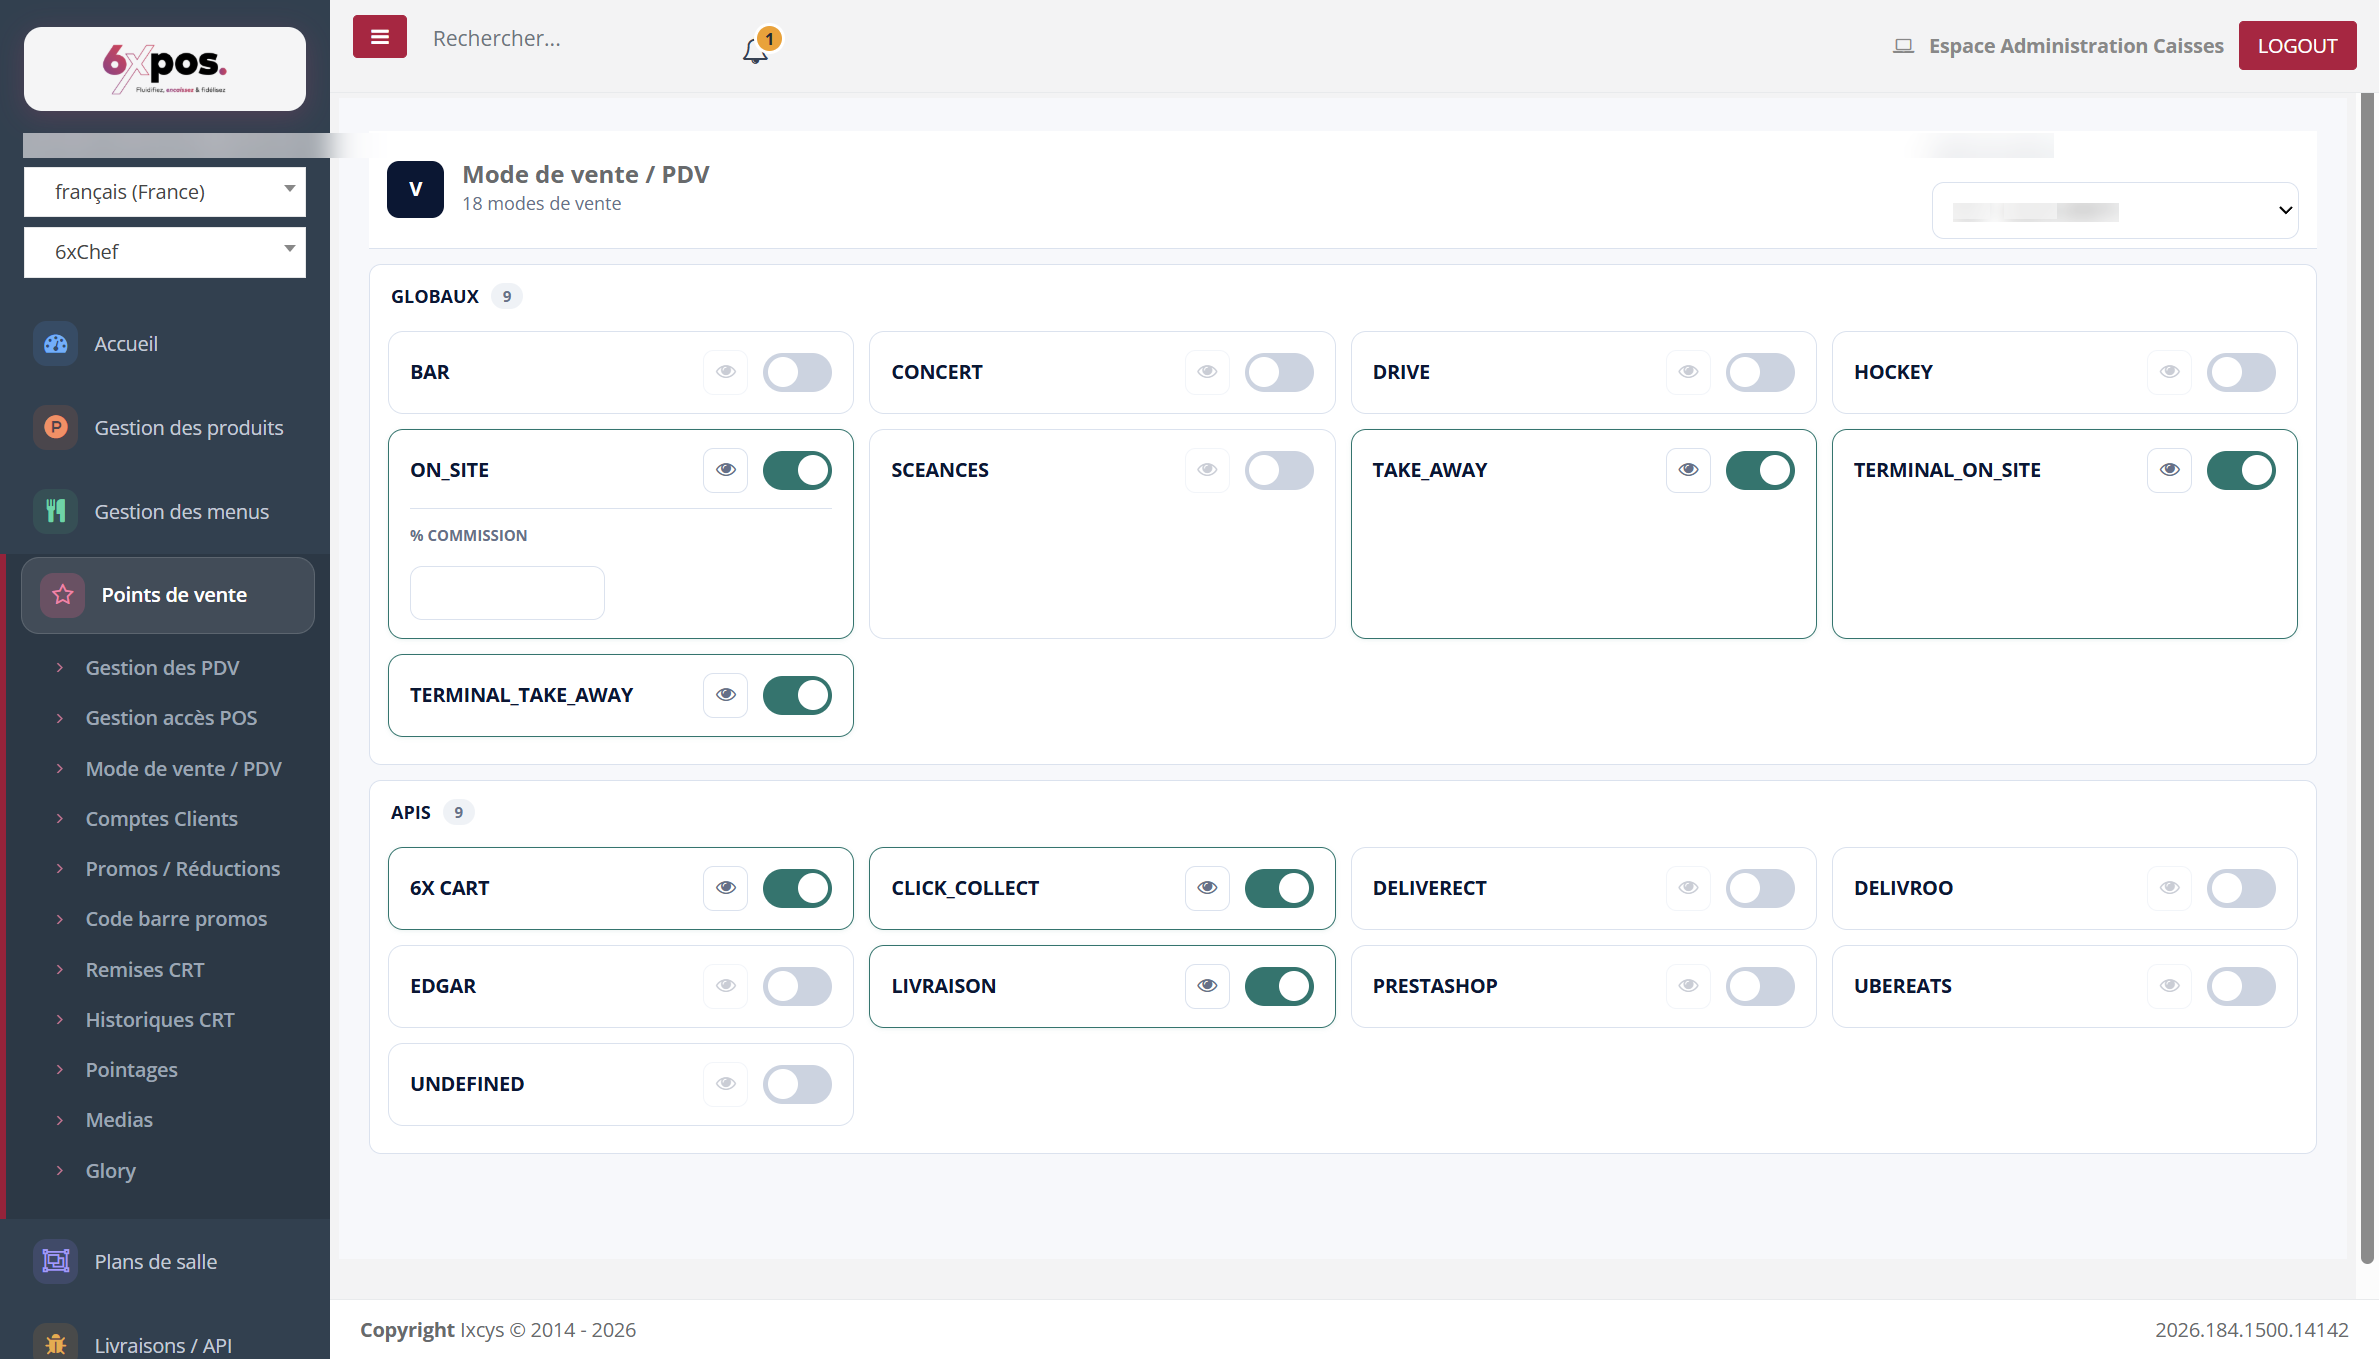Turn on the UBEREATS toggle

[2241, 986]
